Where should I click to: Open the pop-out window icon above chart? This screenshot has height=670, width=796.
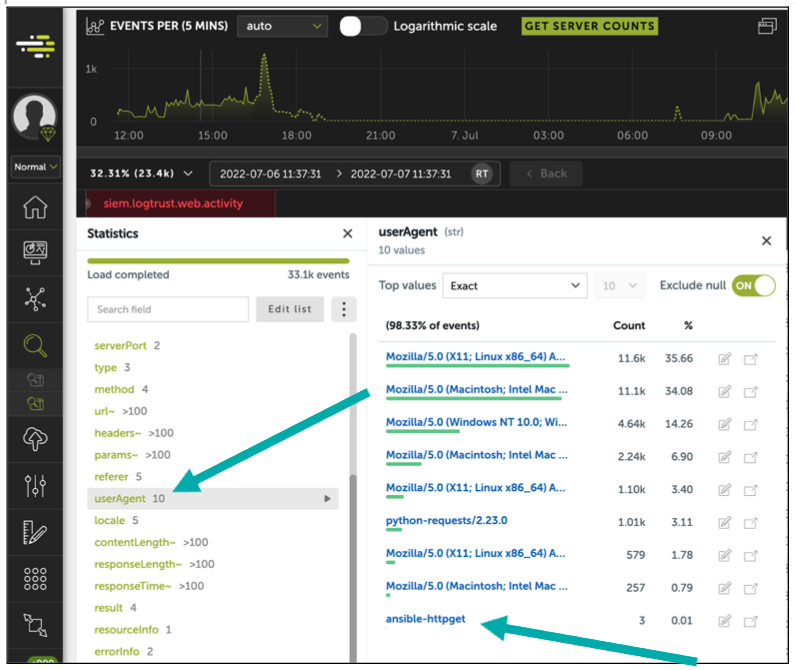point(767,26)
